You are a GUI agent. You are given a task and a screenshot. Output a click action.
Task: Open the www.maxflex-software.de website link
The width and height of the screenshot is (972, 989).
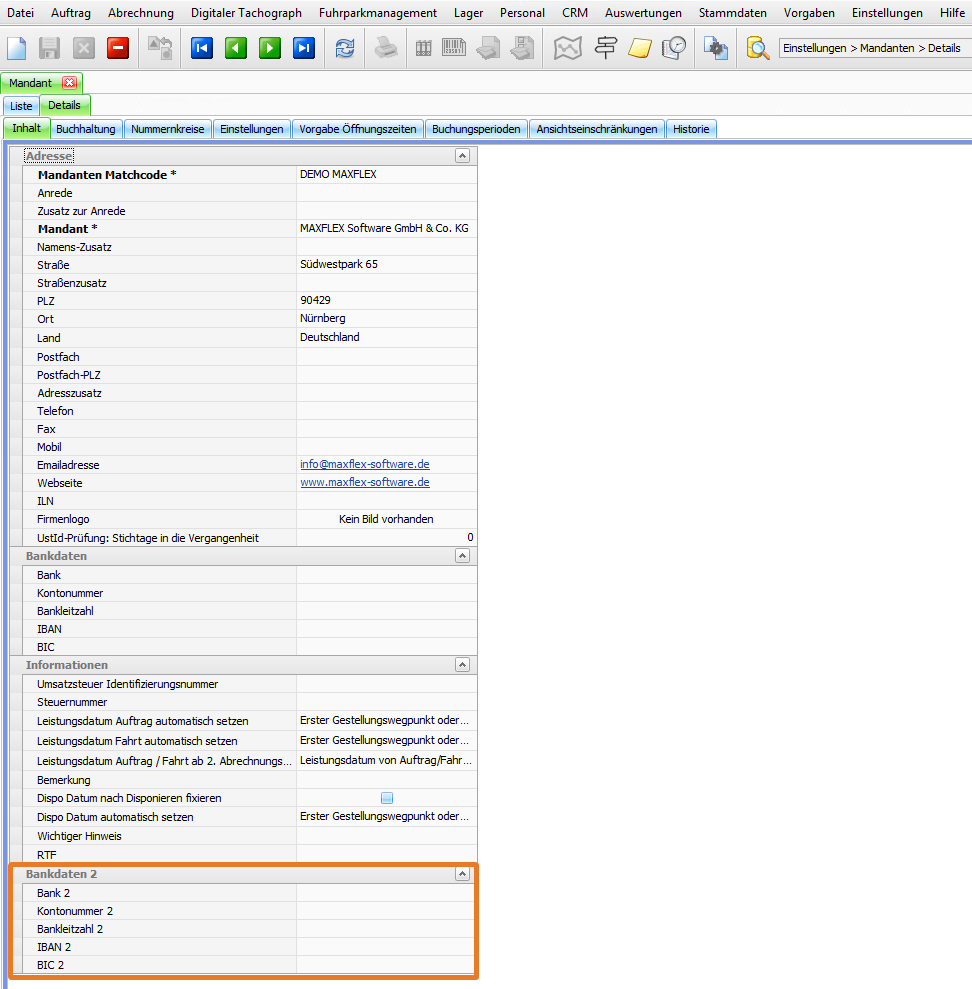tap(364, 482)
